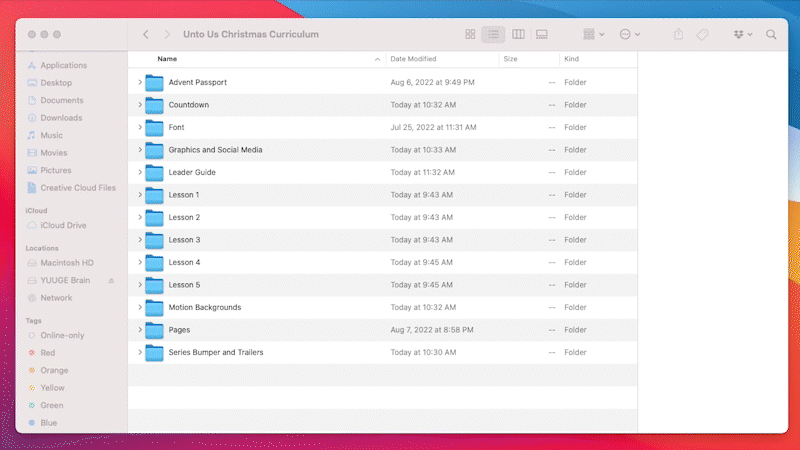Expand the Countdown folder
800x450 pixels.
(x=140, y=105)
